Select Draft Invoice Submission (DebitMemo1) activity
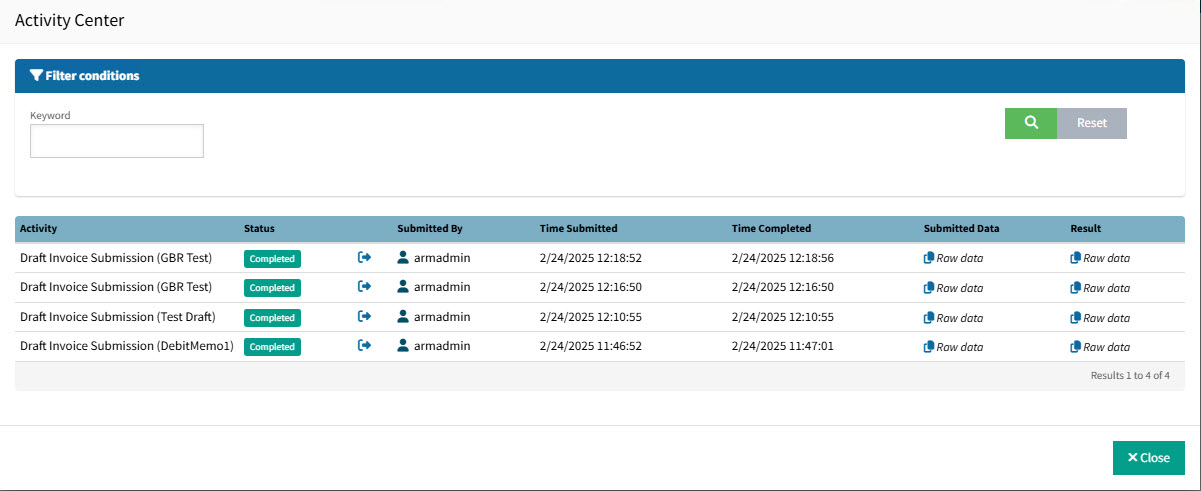The image size is (1201, 491). (x=127, y=346)
